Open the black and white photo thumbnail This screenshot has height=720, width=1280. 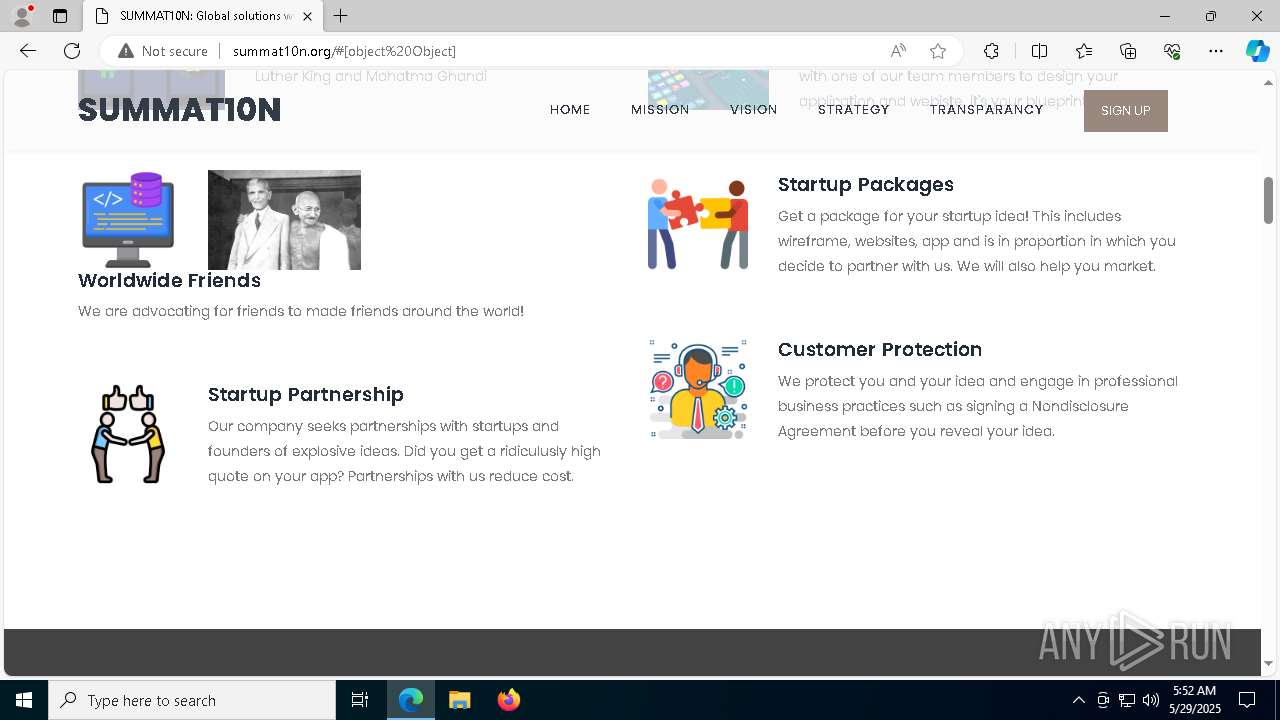(x=284, y=220)
